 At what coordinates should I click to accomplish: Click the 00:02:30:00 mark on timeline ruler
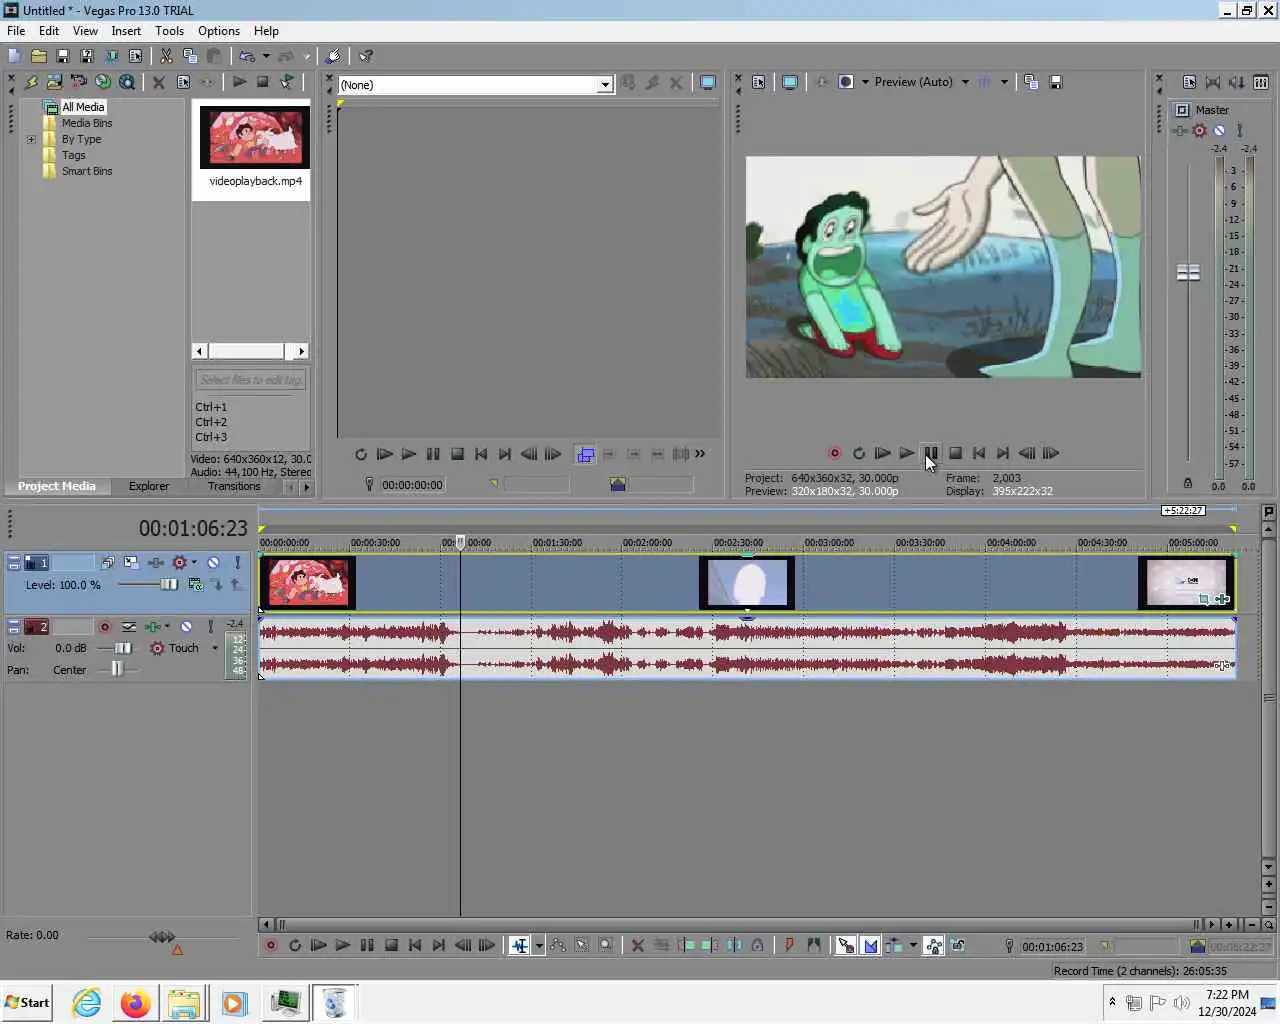tap(738, 543)
